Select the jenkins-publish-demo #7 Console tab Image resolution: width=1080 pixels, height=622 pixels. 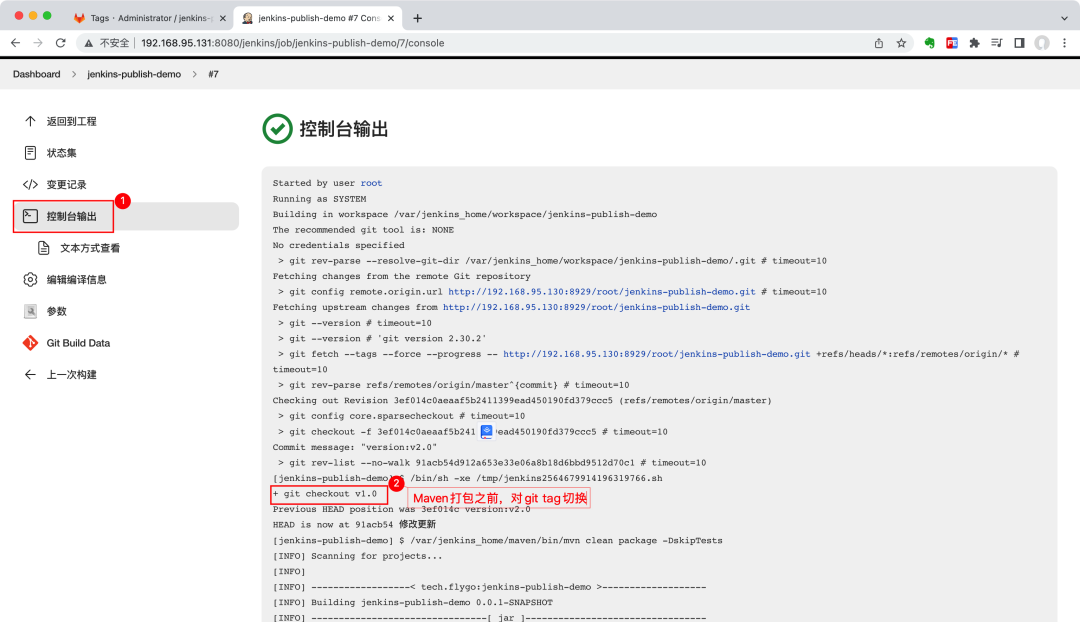[318, 18]
